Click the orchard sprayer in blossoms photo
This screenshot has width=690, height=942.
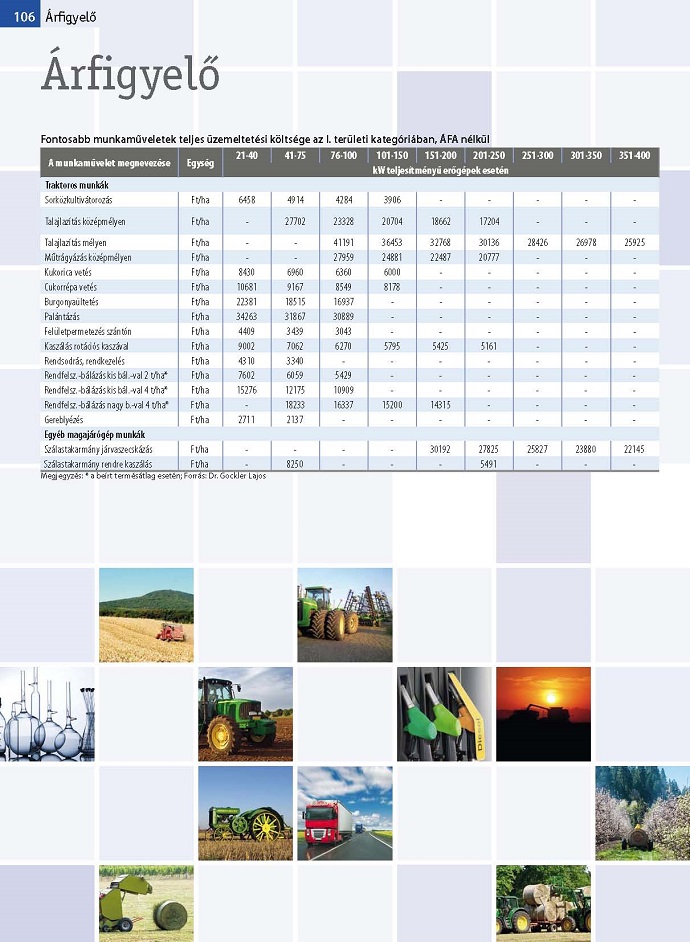[x=643, y=813]
